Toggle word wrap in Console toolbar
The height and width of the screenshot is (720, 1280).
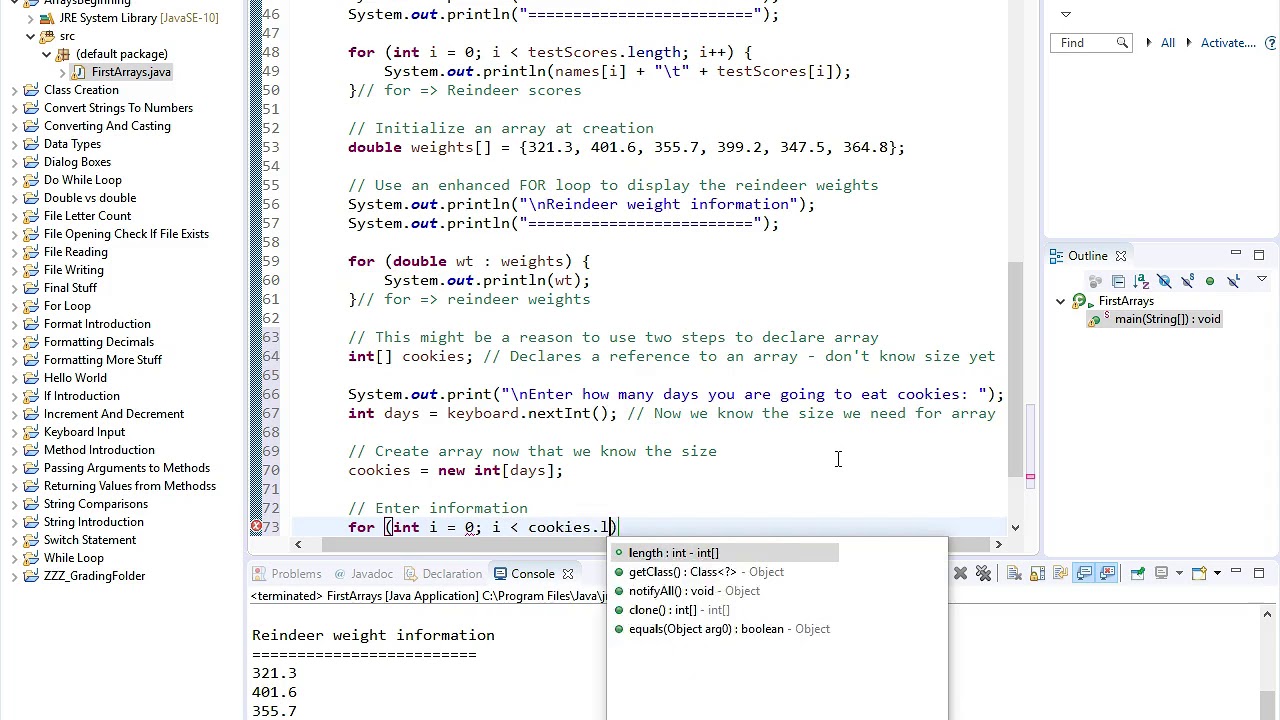[x=1060, y=573]
